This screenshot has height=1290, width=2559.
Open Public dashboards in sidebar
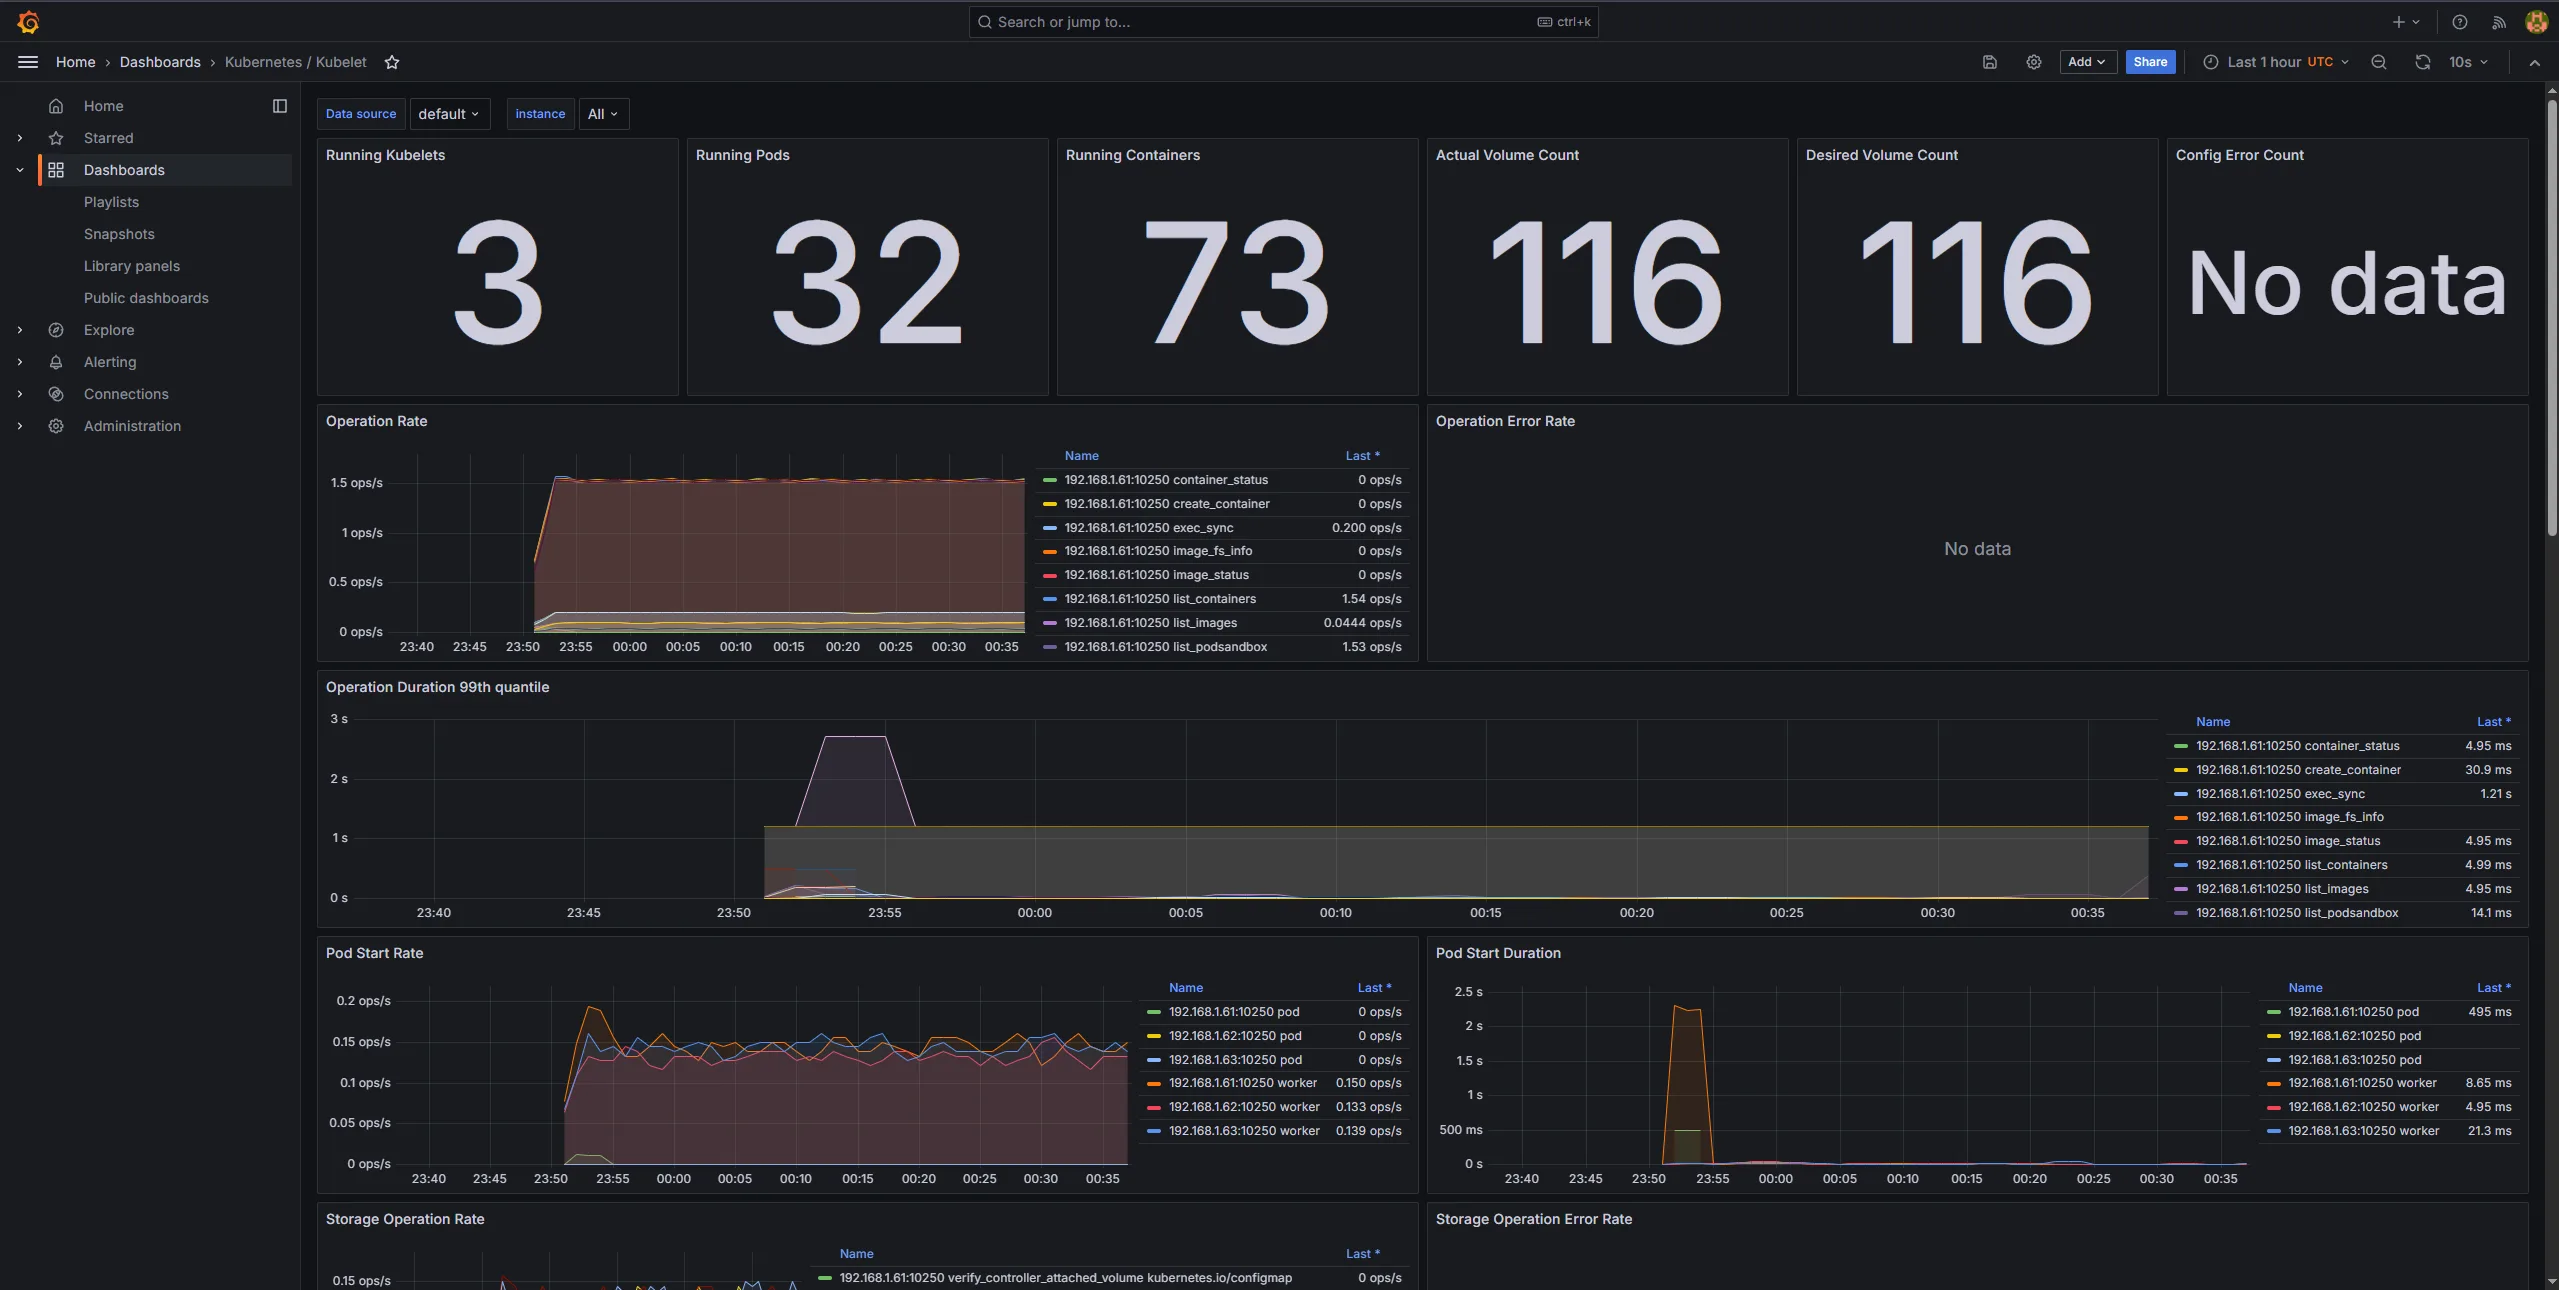tap(146, 298)
